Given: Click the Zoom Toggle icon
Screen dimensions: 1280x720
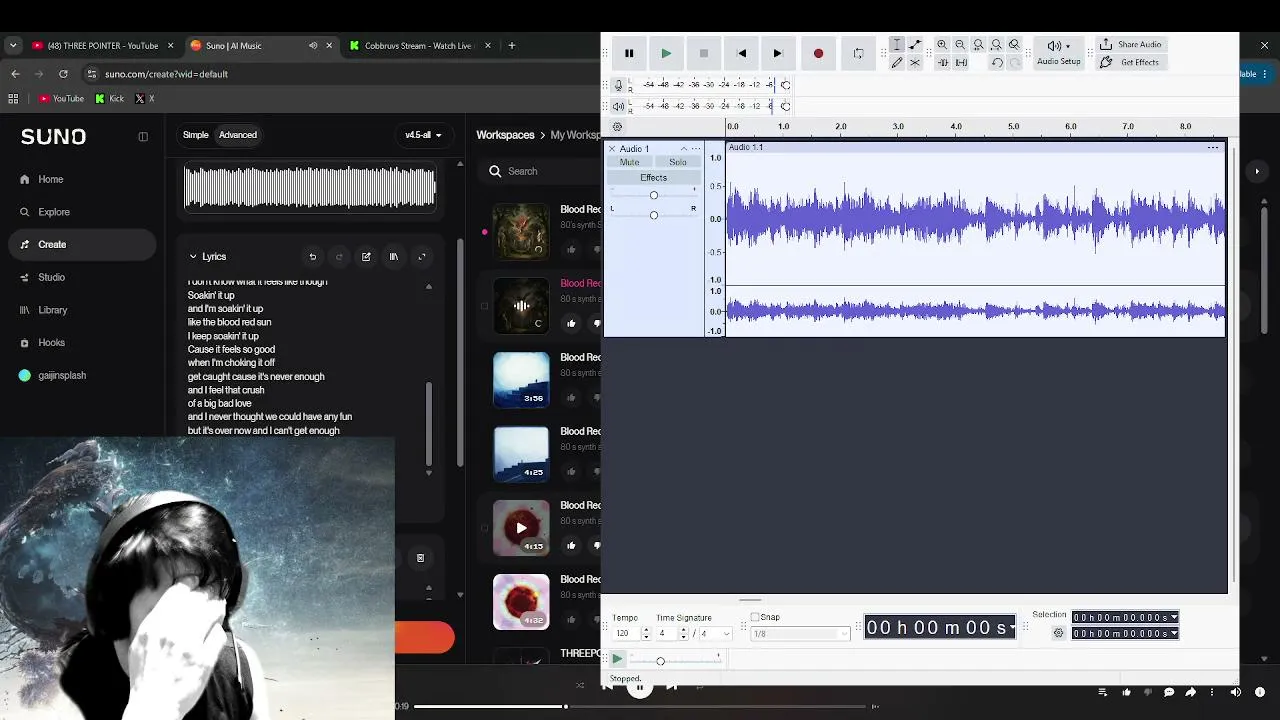Looking at the screenshot, I should tap(1014, 45).
